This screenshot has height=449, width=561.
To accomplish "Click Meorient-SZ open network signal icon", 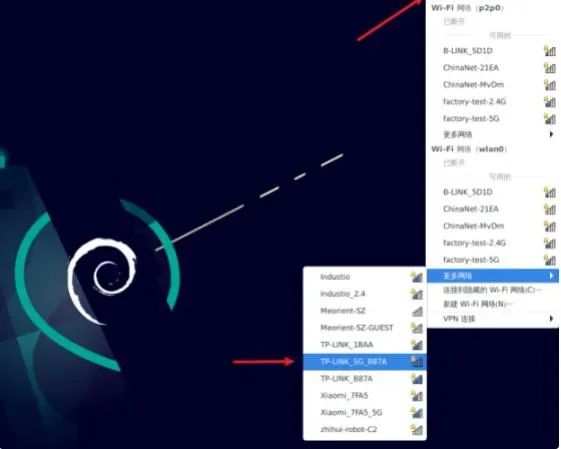I will (417, 311).
